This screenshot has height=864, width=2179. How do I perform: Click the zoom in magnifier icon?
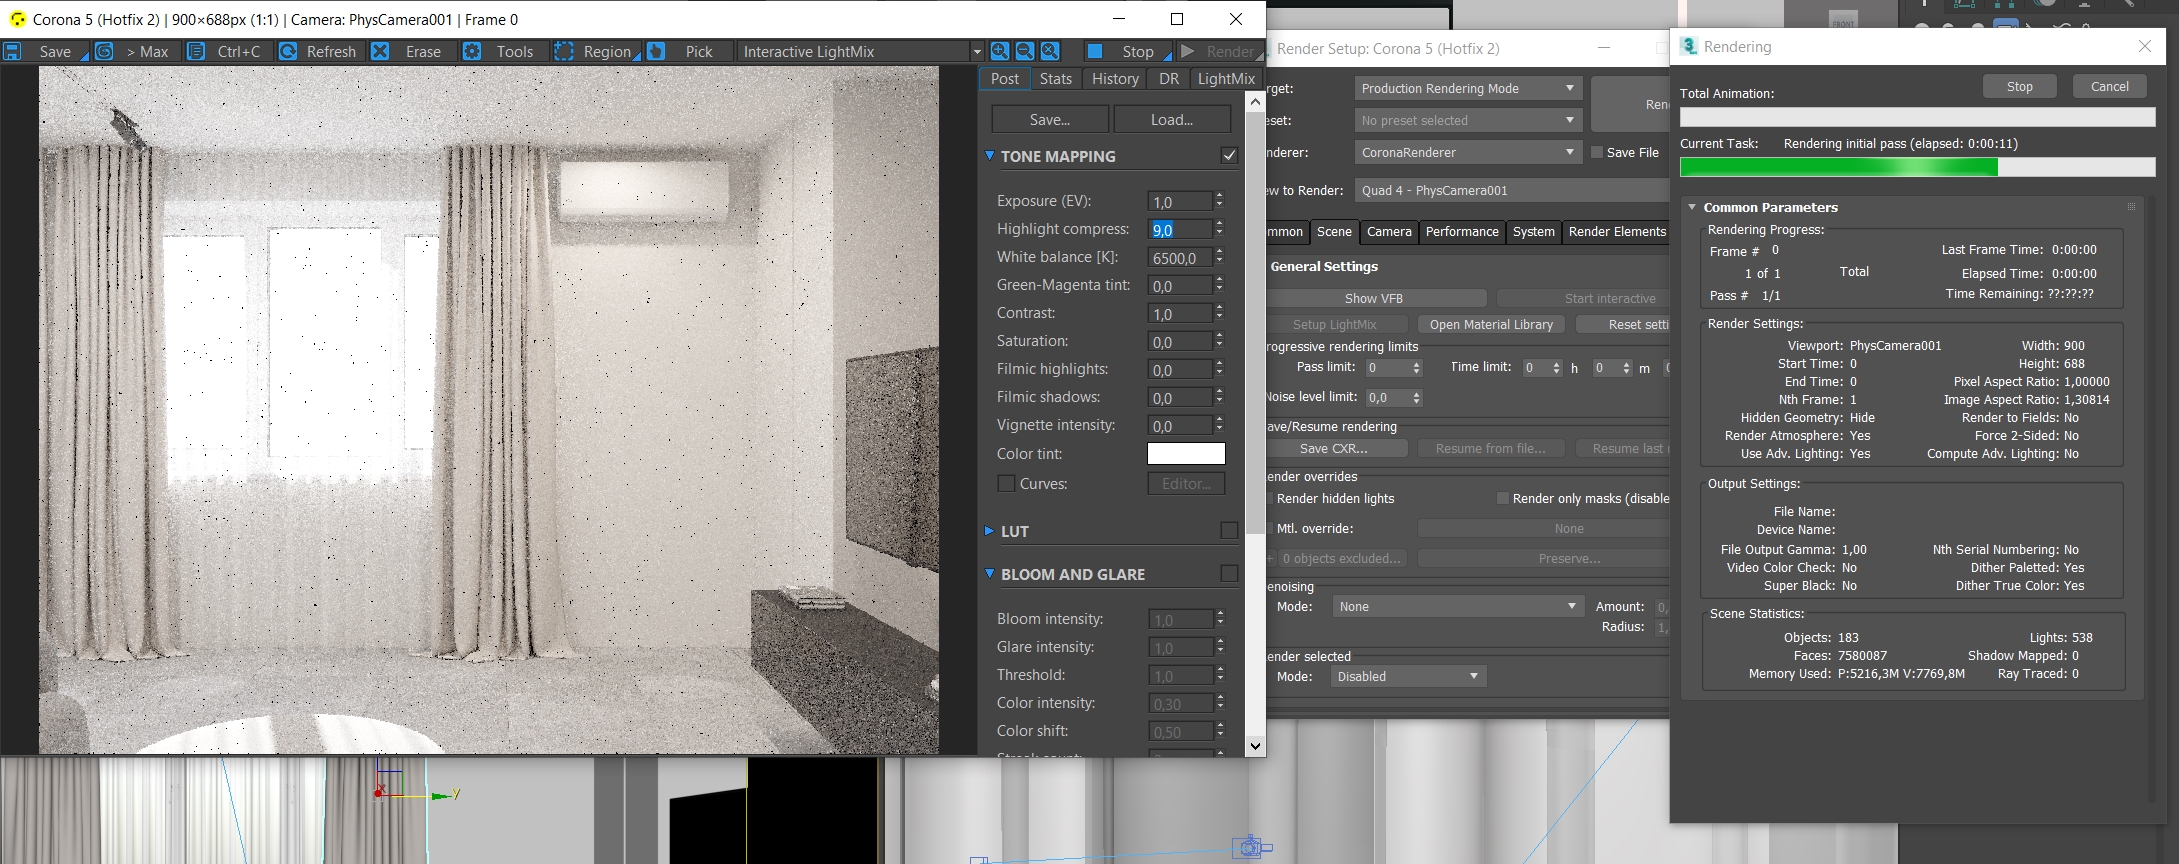[999, 52]
